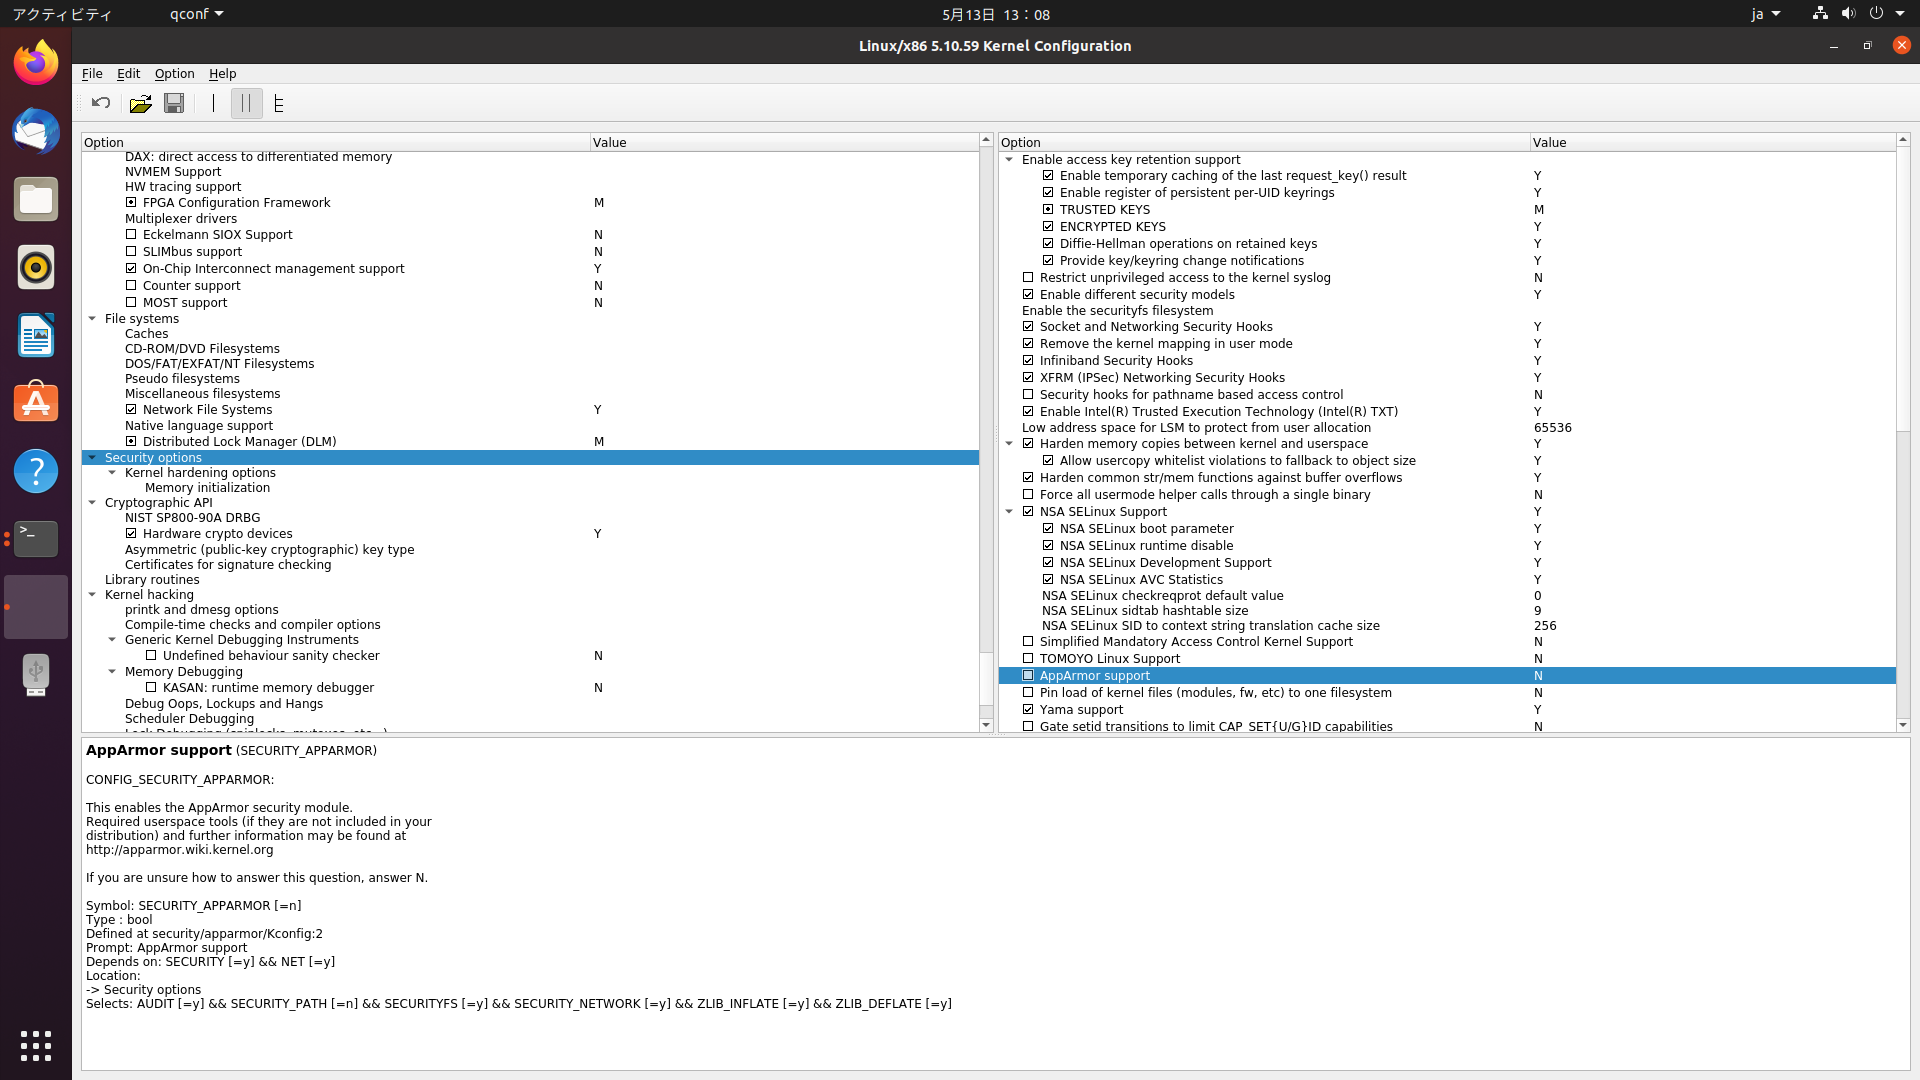Open Files manager from the dock
Image resolution: width=1920 pixels, height=1080 pixels.
pos(36,199)
